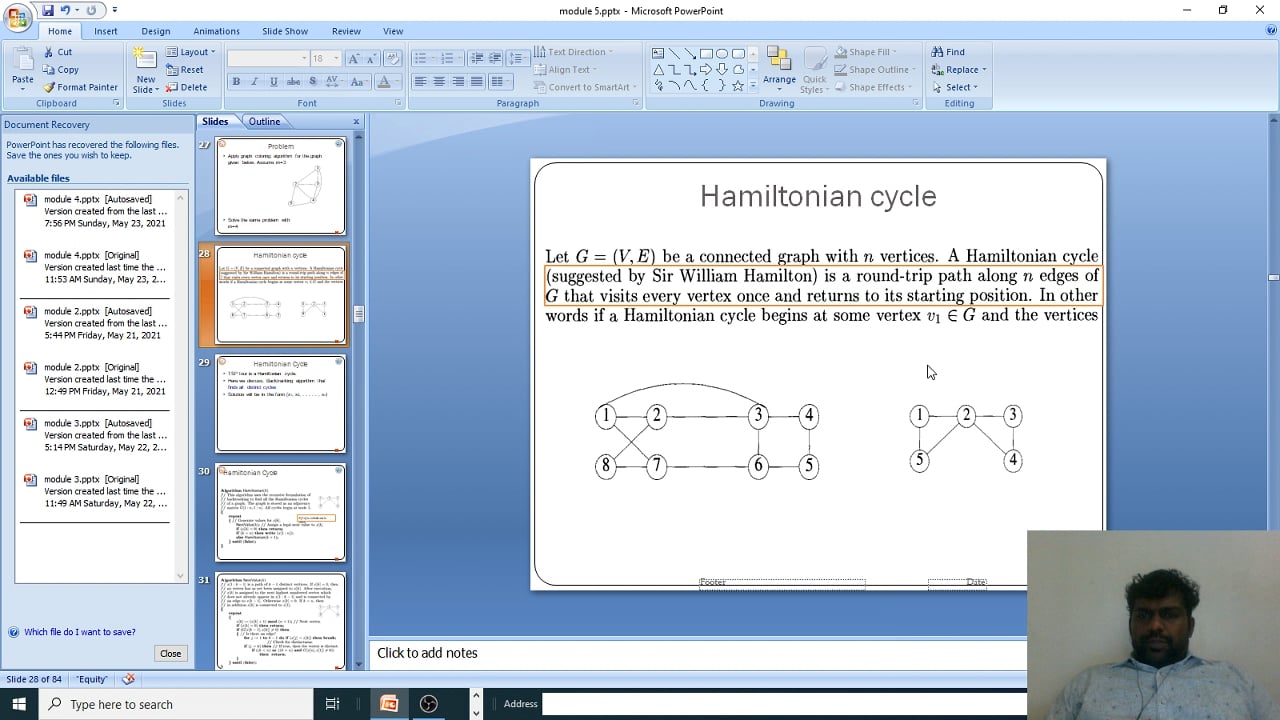
Task: Delete the slide with Delete button
Action: (187, 87)
